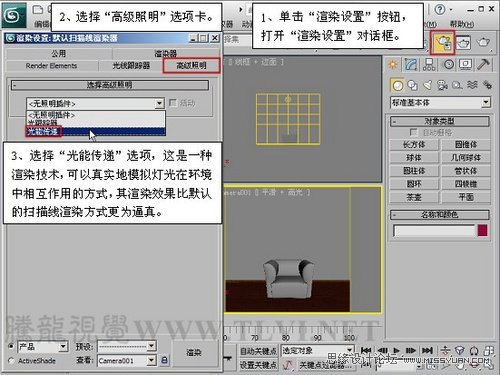The image size is (500, 375).
Task: Open the Motion panel wheel icon
Action: [x=449, y=64]
